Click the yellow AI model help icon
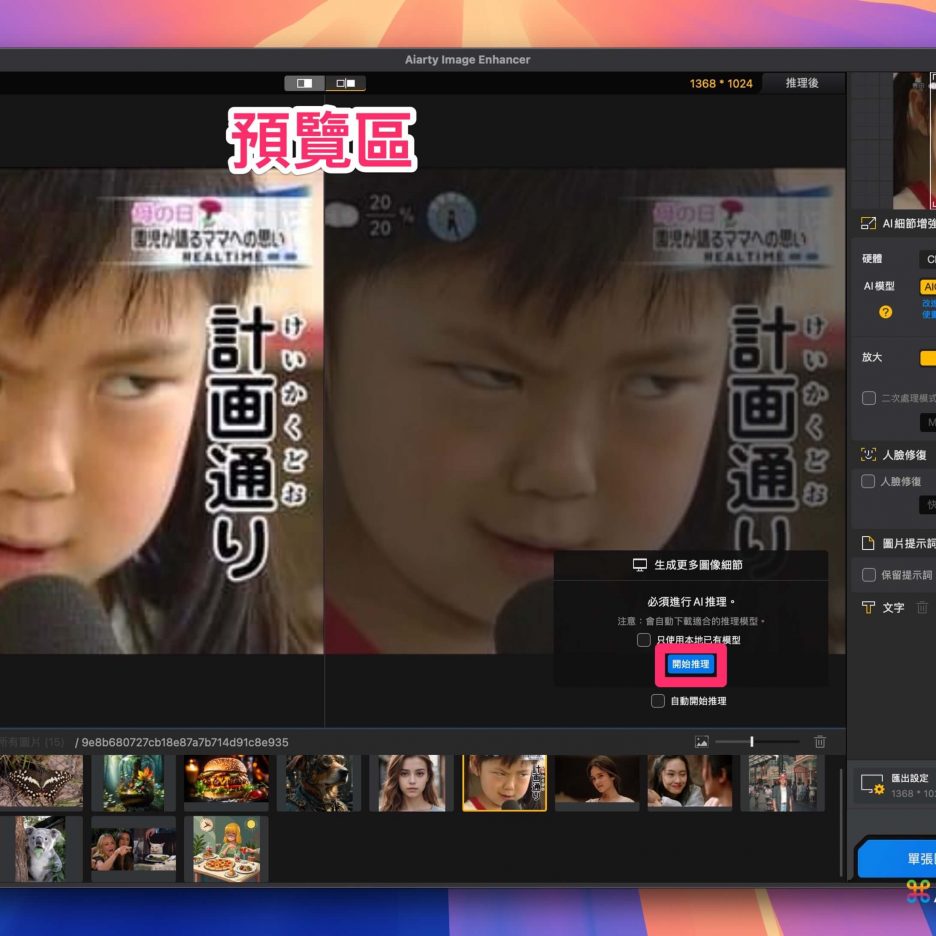The image size is (936, 936). [x=885, y=312]
